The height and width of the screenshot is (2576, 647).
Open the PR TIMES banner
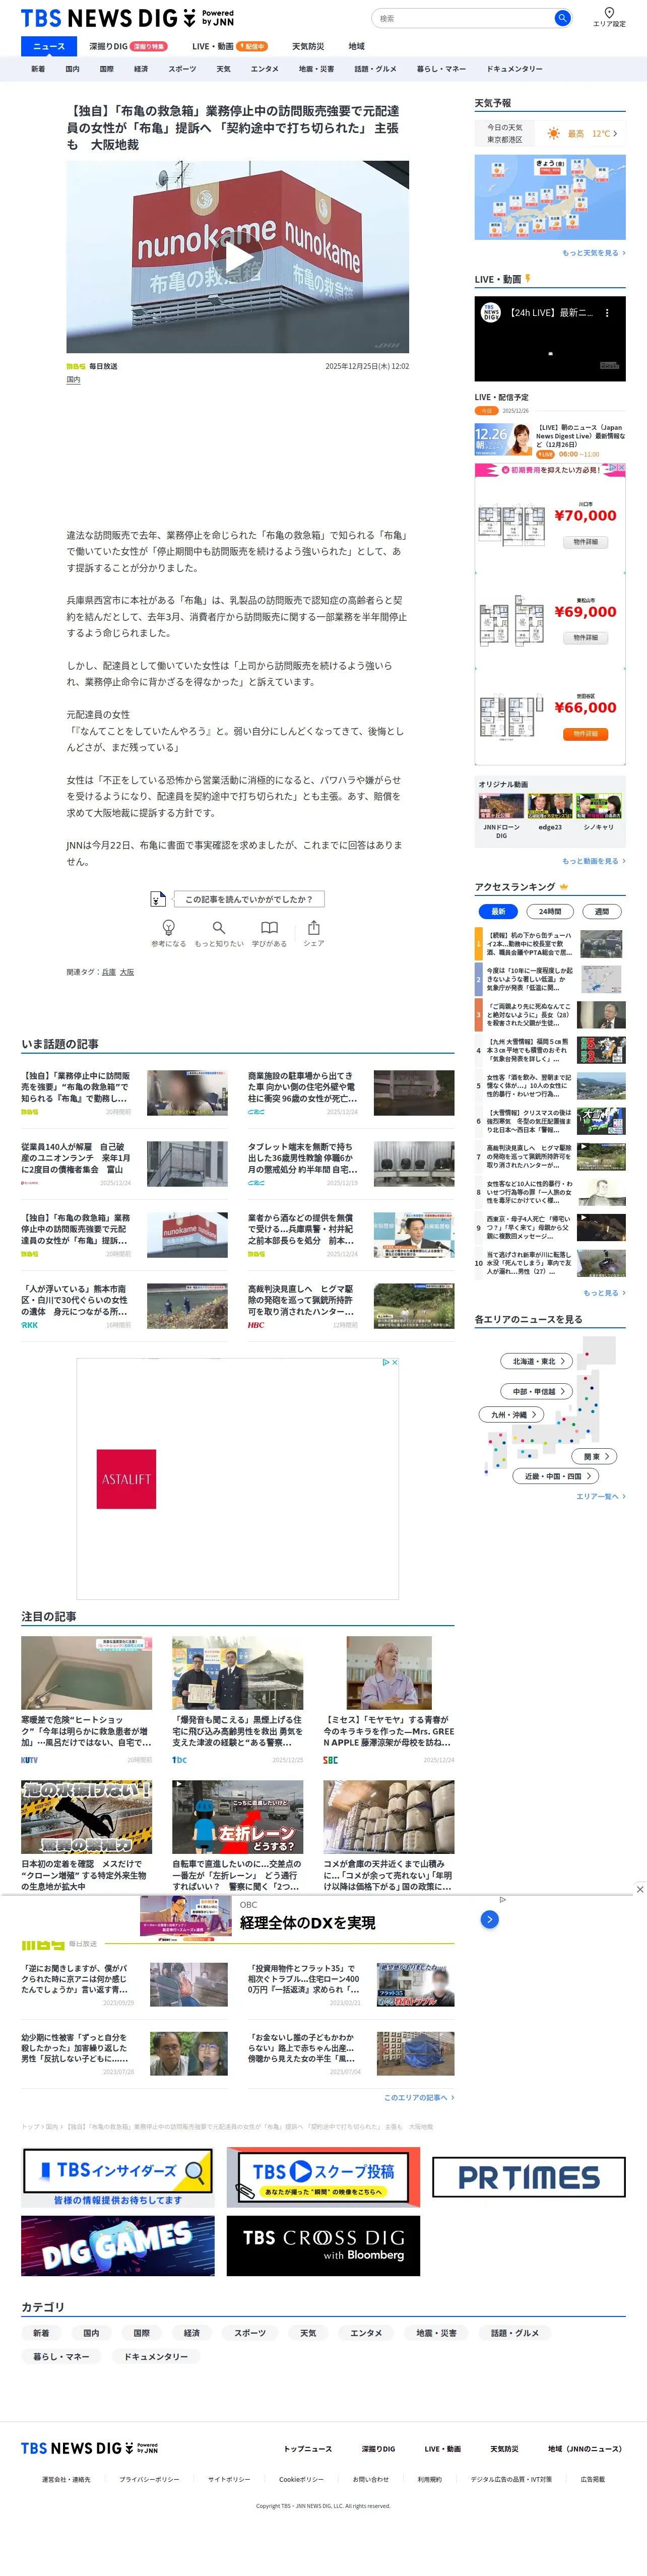tap(529, 2177)
